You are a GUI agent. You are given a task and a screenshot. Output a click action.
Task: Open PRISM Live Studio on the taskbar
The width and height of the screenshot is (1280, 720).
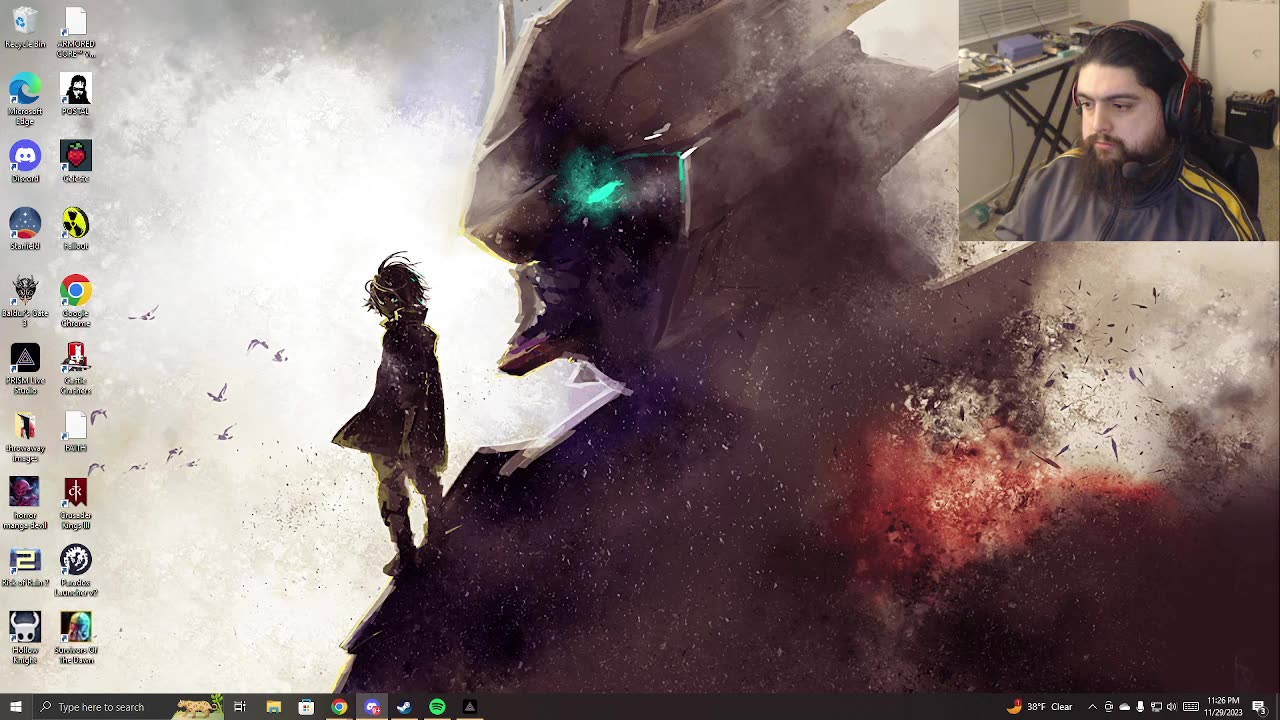470,707
